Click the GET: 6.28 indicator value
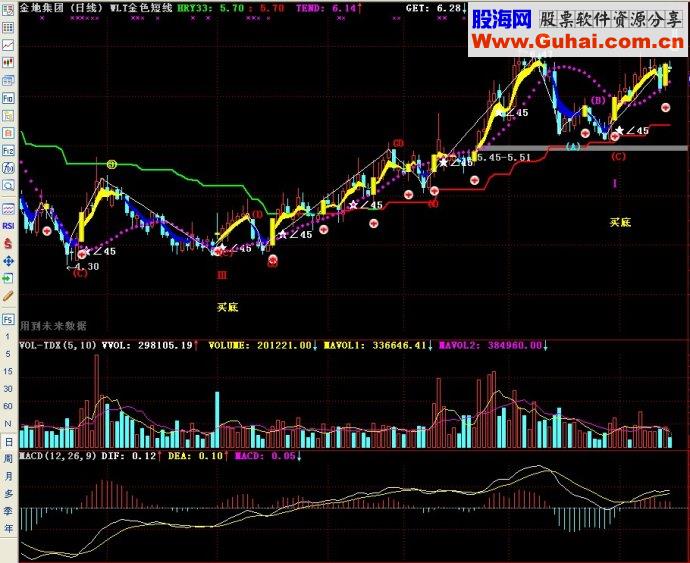This screenshot has height=563, width=690. [x=436, y=8]
